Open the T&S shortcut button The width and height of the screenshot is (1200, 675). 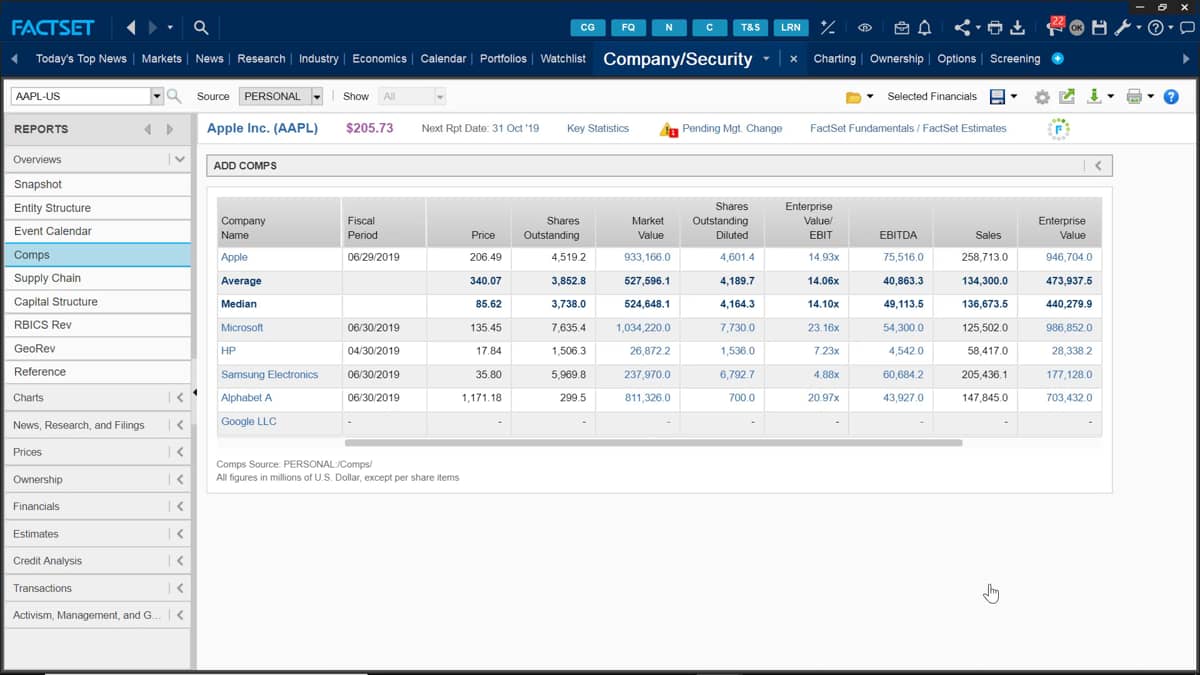(x=750, y=28)
